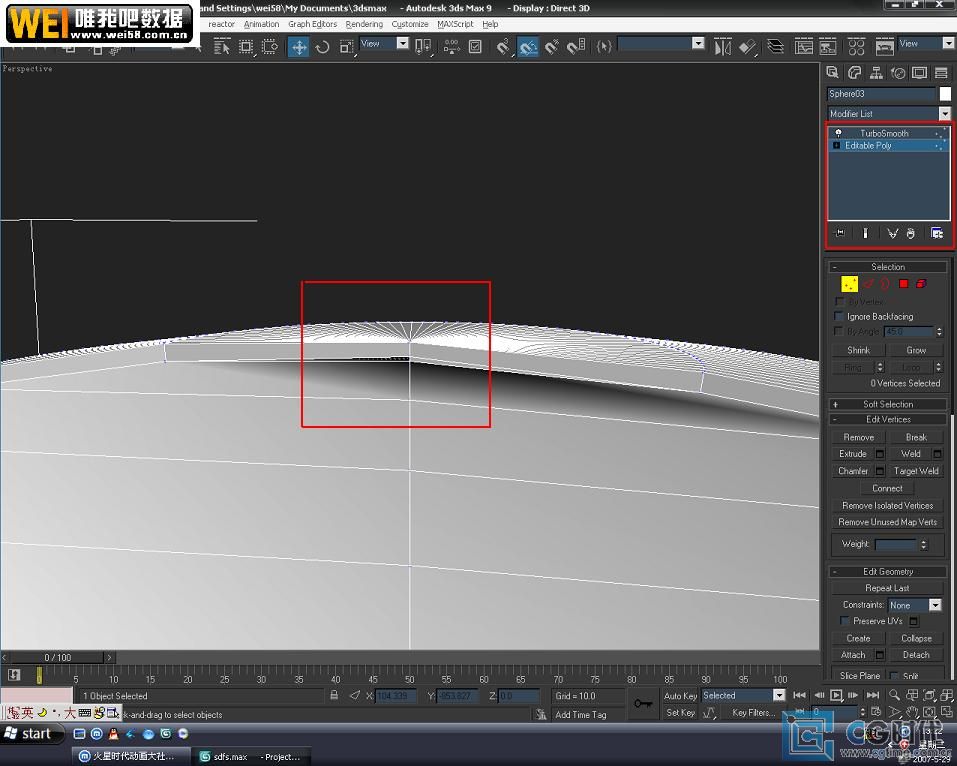Switch to the Create panel
This screenshot has height=766, width=957.
tap(832, 73)
